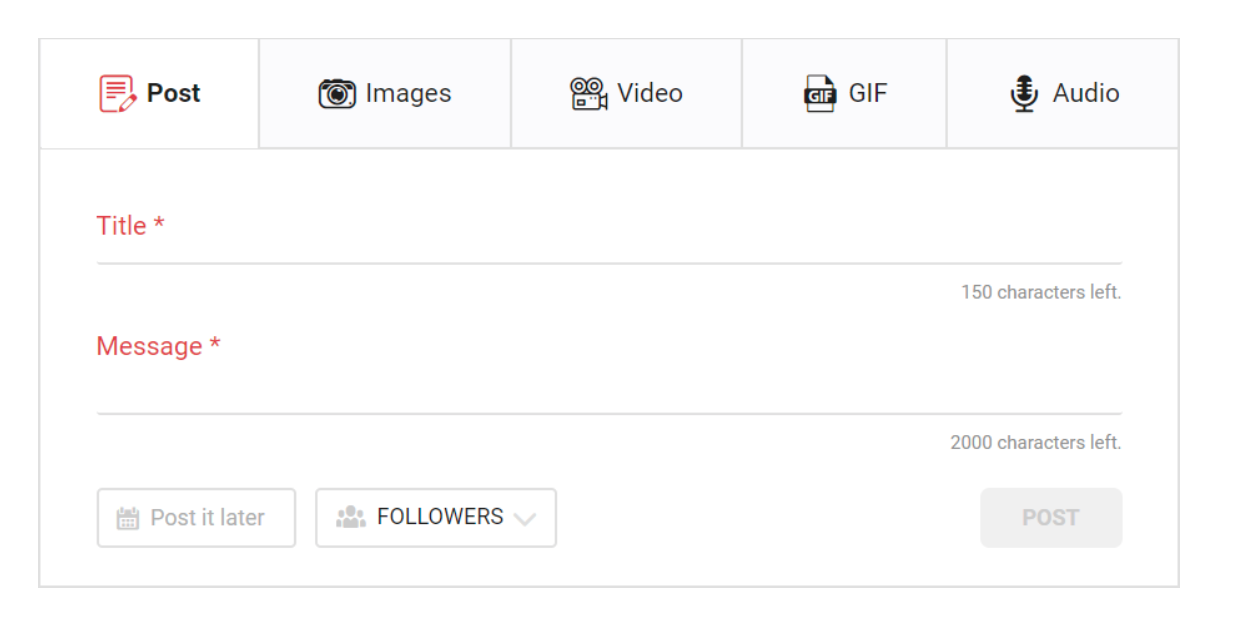Click the video camera icon
The image size is (1234, 628).
(x=586, y=92)
